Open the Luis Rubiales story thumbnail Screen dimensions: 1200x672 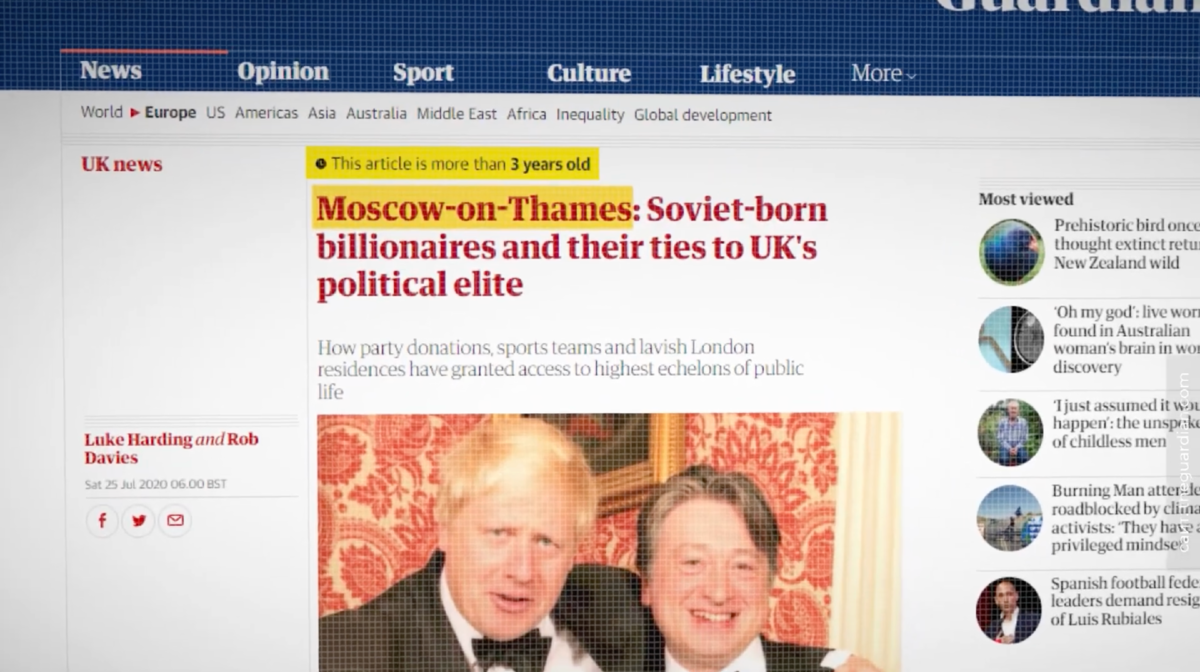pyautogui.click(x=1009, y=610)
